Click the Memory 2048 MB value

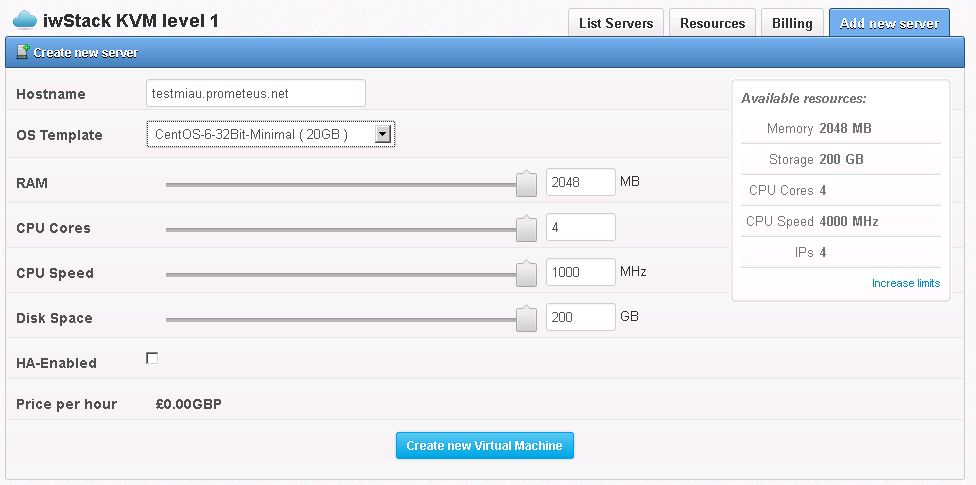[x=845, y=129]
